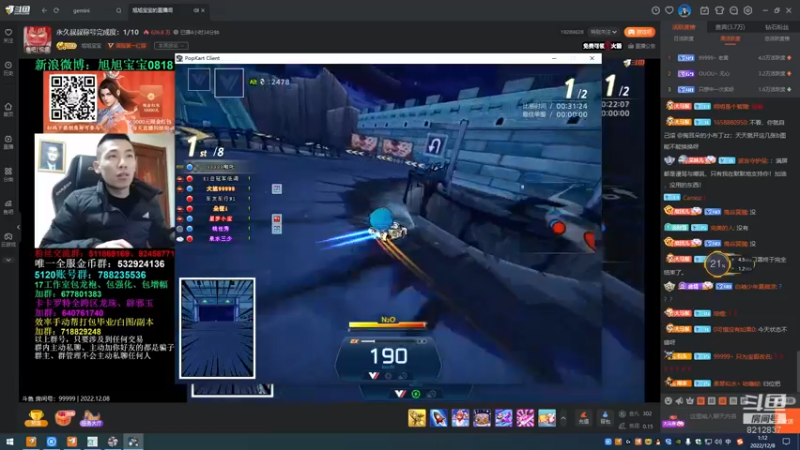This screenshot has width=800, height=450.
Task: Click the fan badge selector beside the chat input
Action: 673,421
